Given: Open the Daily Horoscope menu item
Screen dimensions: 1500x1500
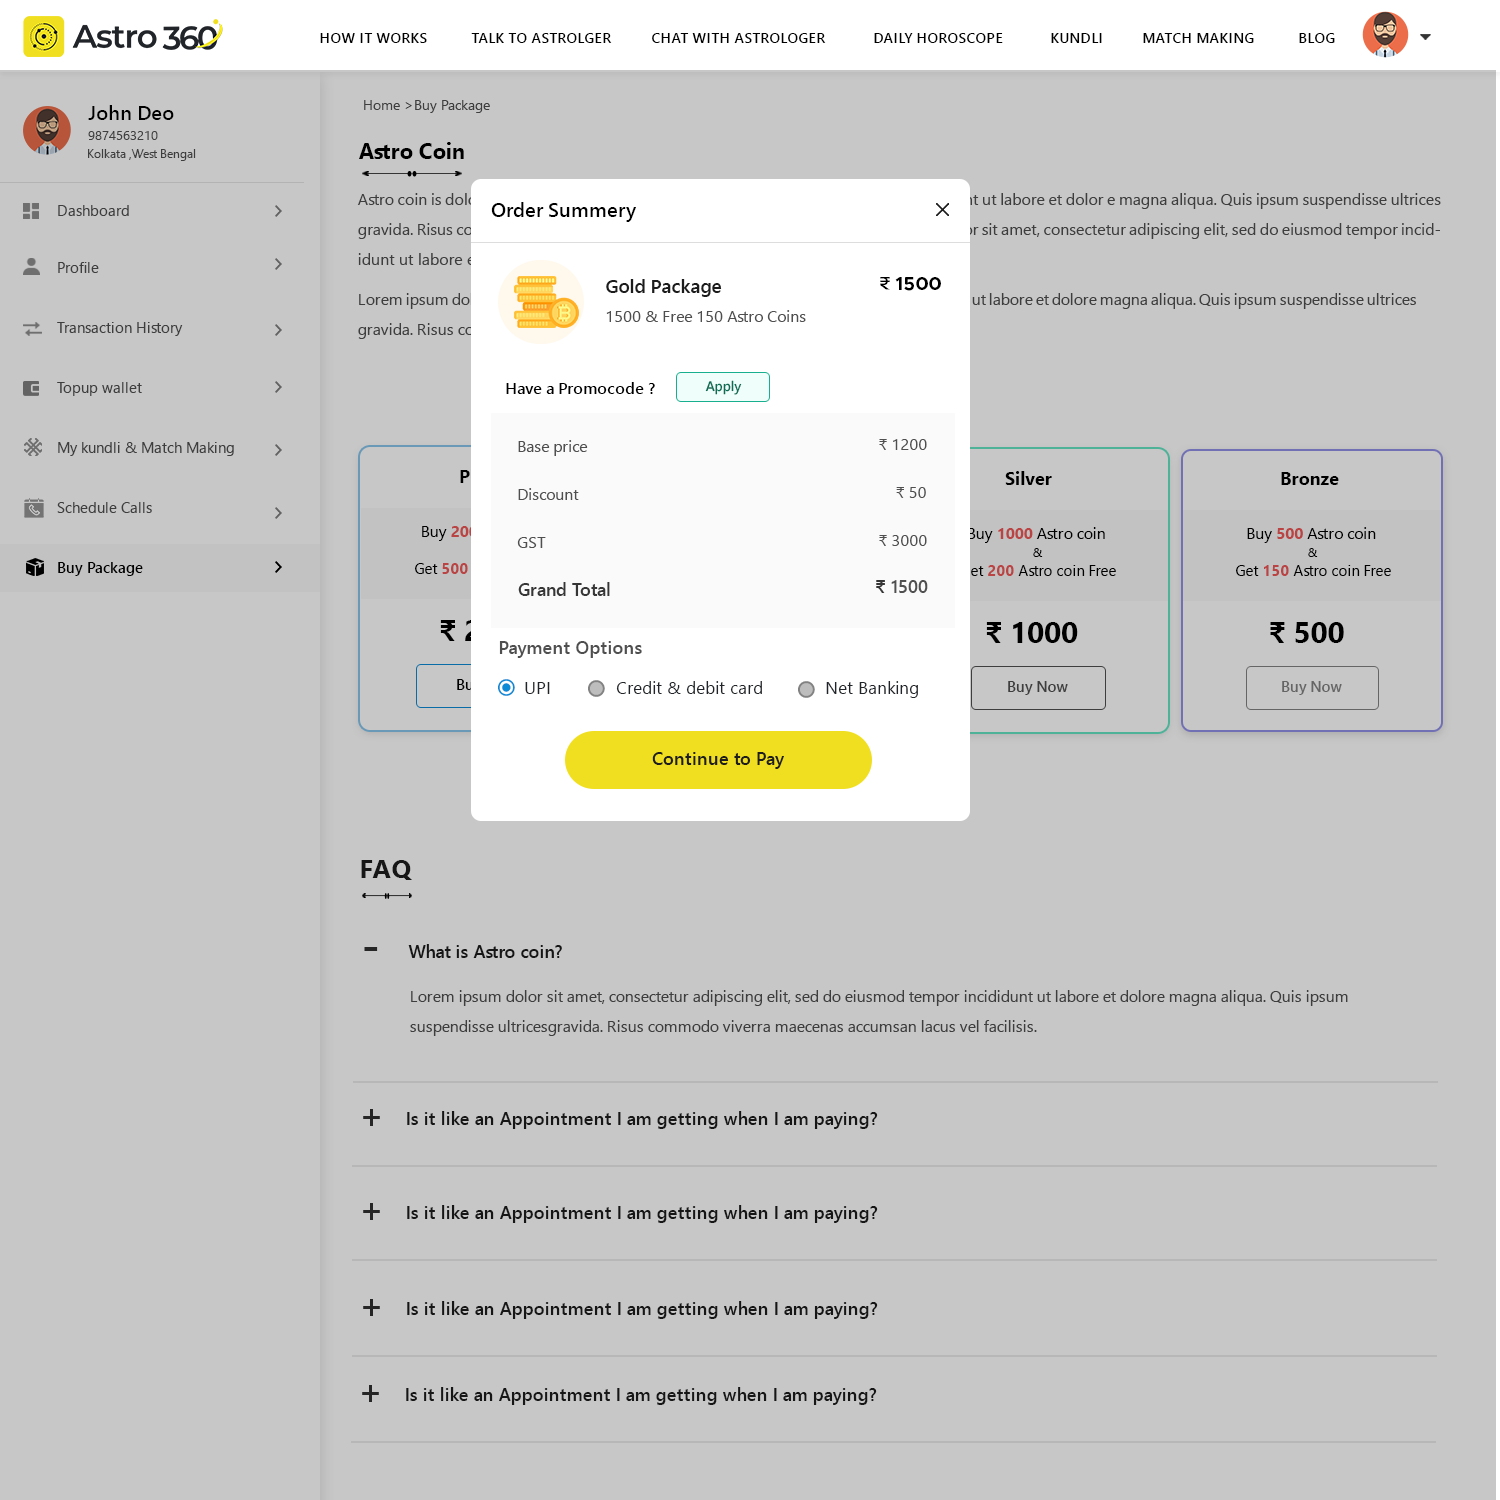Looking at the screenshot, I should pos(938,38).
